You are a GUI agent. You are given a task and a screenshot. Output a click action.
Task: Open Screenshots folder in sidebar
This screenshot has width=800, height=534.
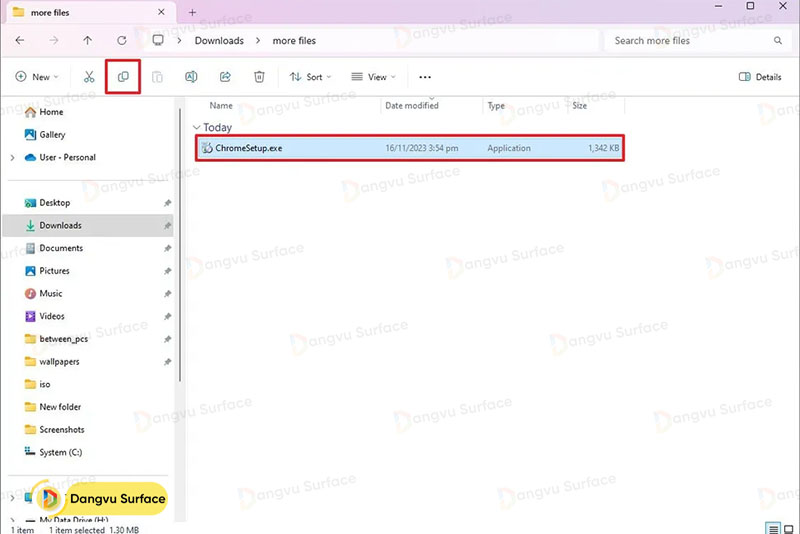[61, 429]
